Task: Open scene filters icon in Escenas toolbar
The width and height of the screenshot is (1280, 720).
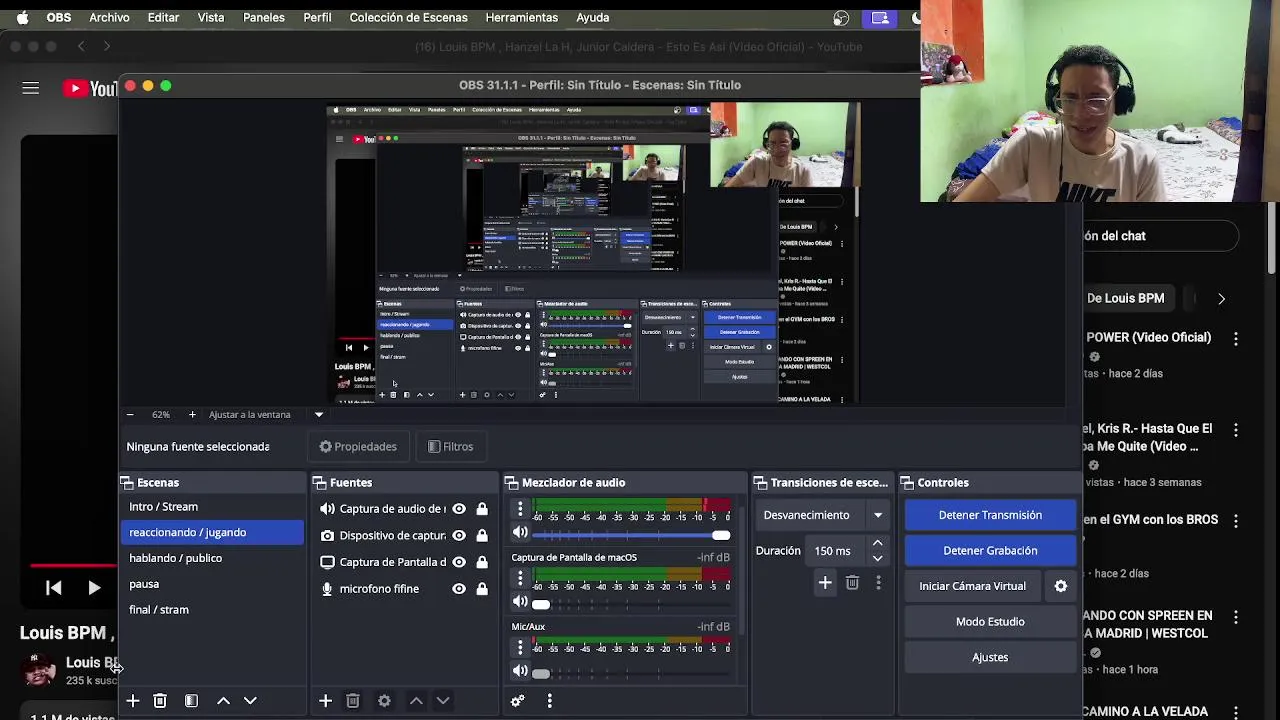Action: 191,701
